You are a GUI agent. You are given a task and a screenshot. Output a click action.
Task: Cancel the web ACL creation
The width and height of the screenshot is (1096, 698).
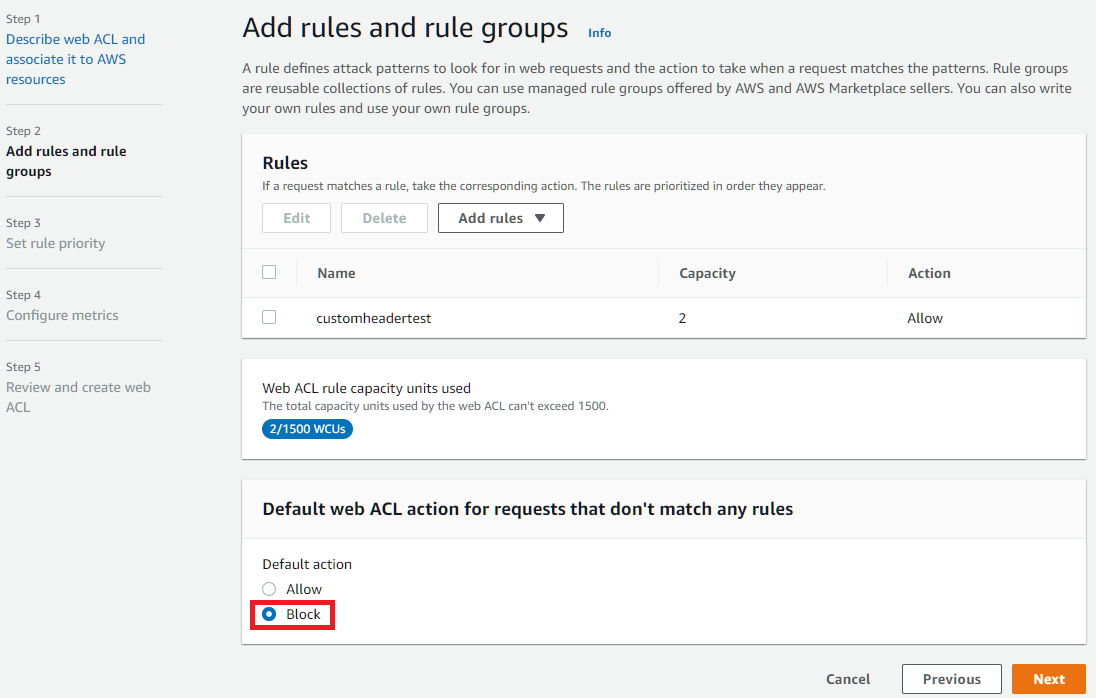click(848, 679)
